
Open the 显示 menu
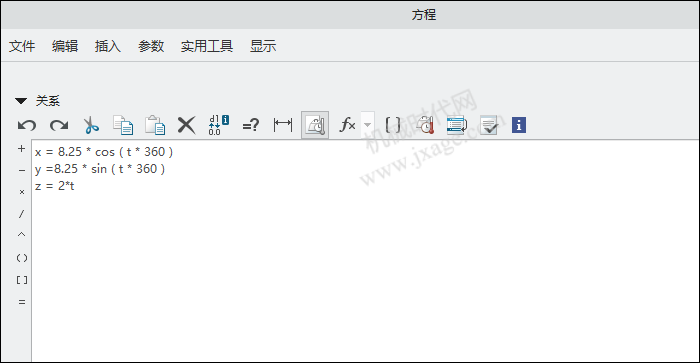263,46
